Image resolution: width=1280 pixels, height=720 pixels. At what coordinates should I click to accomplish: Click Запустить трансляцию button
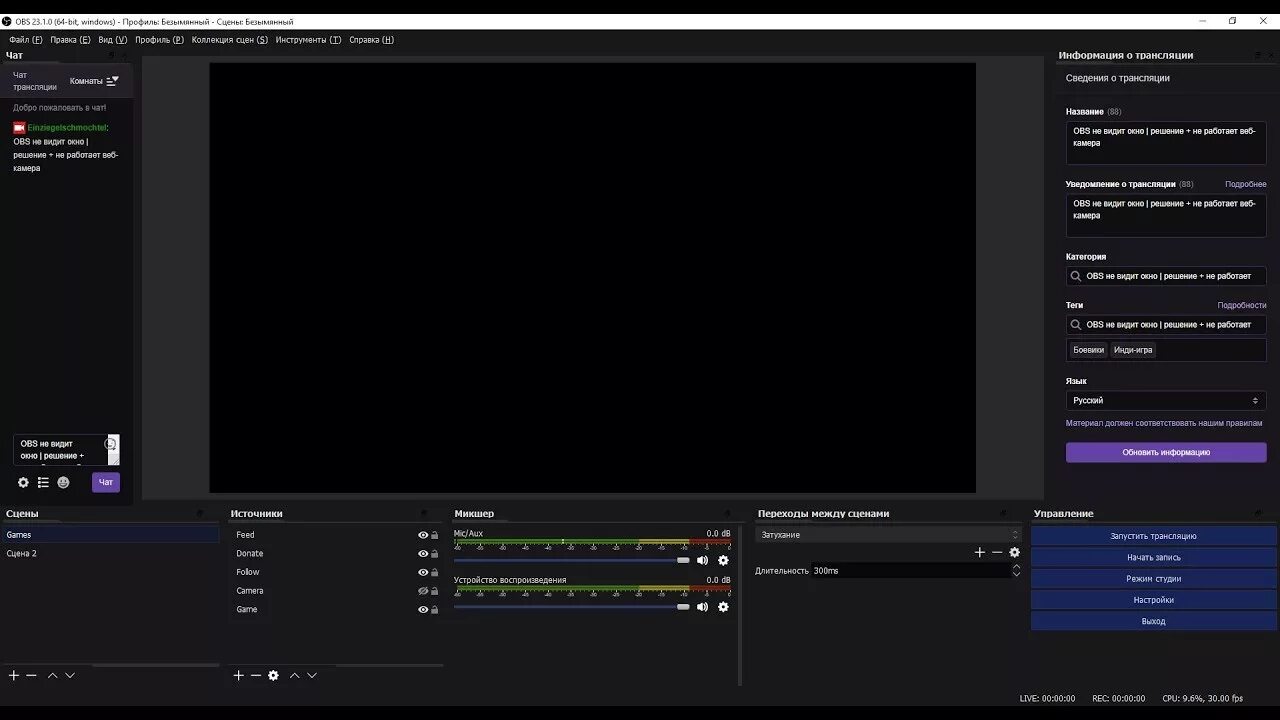coord(1153,536)
